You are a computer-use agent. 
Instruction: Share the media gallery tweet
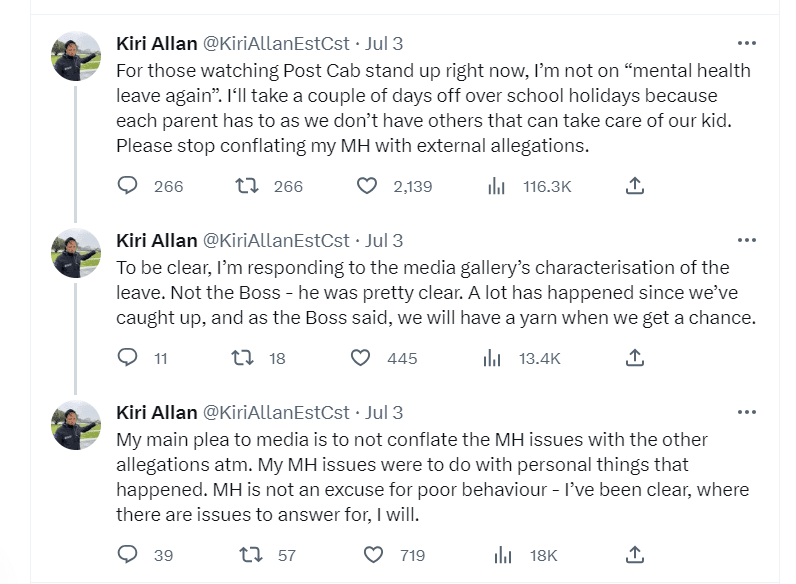tap(634, 357)
